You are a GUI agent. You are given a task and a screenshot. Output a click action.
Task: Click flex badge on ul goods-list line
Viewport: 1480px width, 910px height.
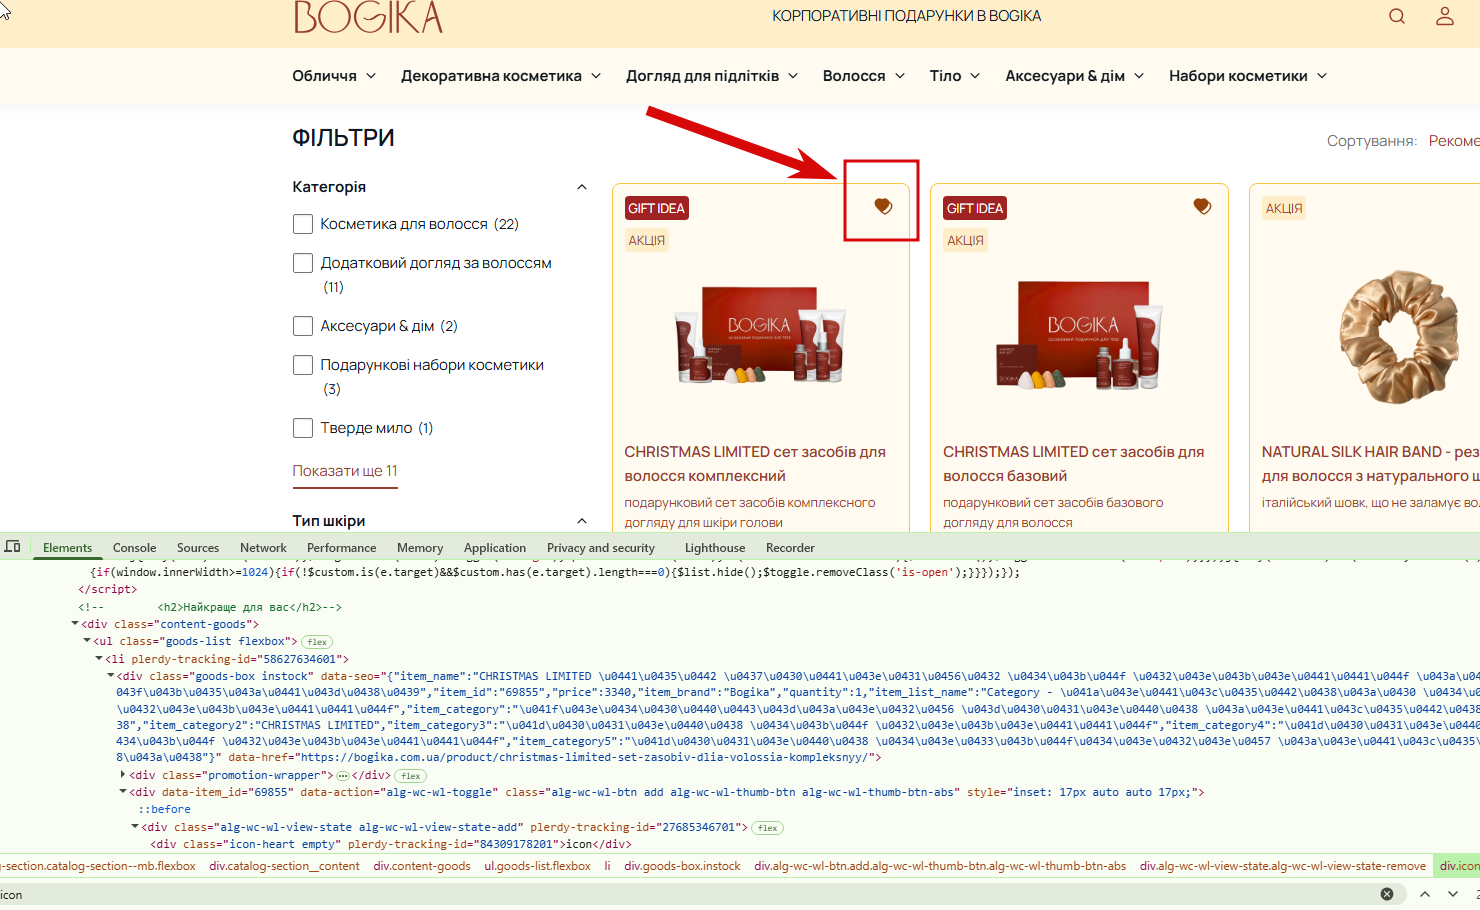[317, 642]
